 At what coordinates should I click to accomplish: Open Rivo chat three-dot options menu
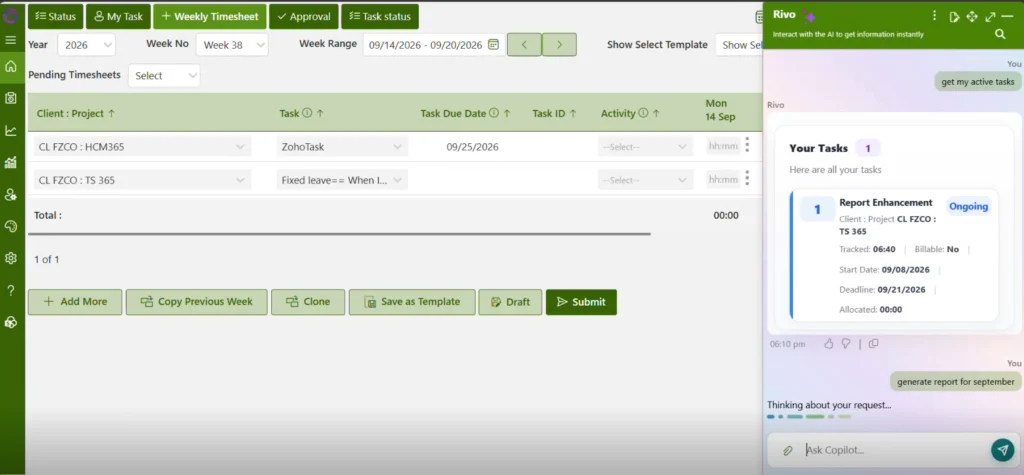(935, 15)
